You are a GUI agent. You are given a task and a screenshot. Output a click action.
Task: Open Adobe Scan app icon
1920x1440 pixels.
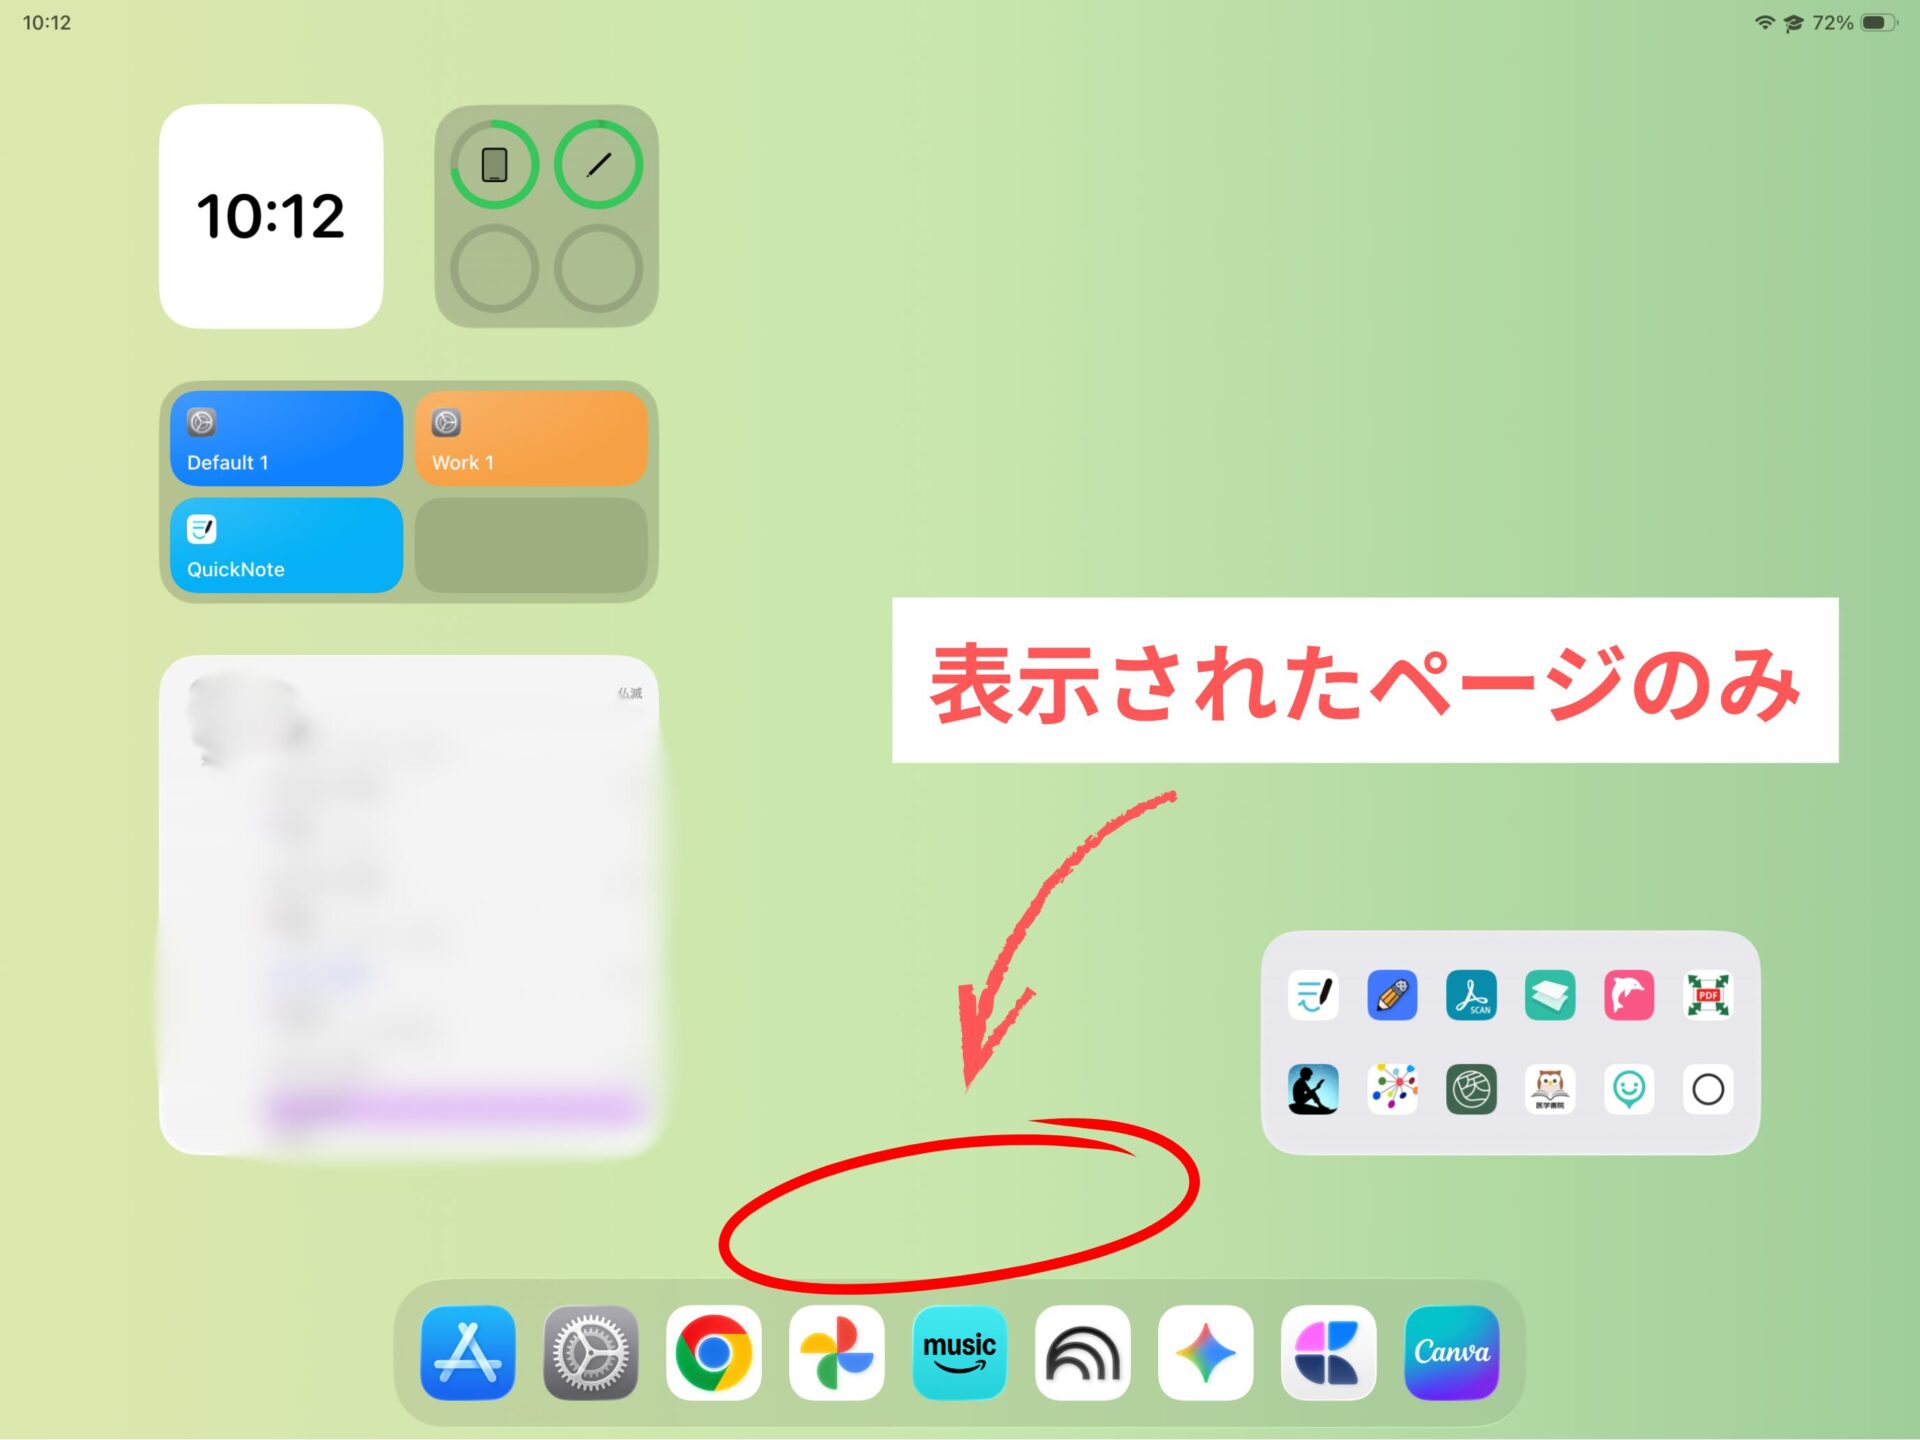click(x=1471, y=995)
